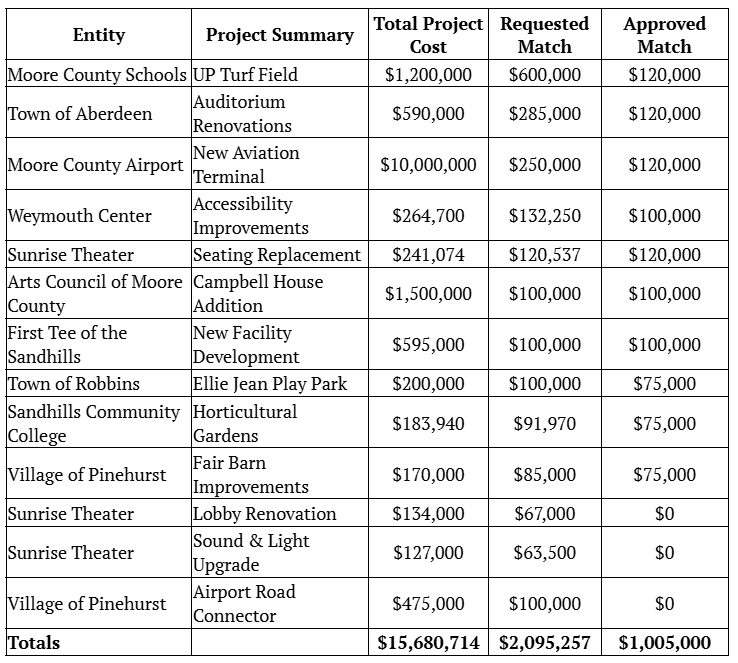Click the Total Project Cost header

click(428, 35)
